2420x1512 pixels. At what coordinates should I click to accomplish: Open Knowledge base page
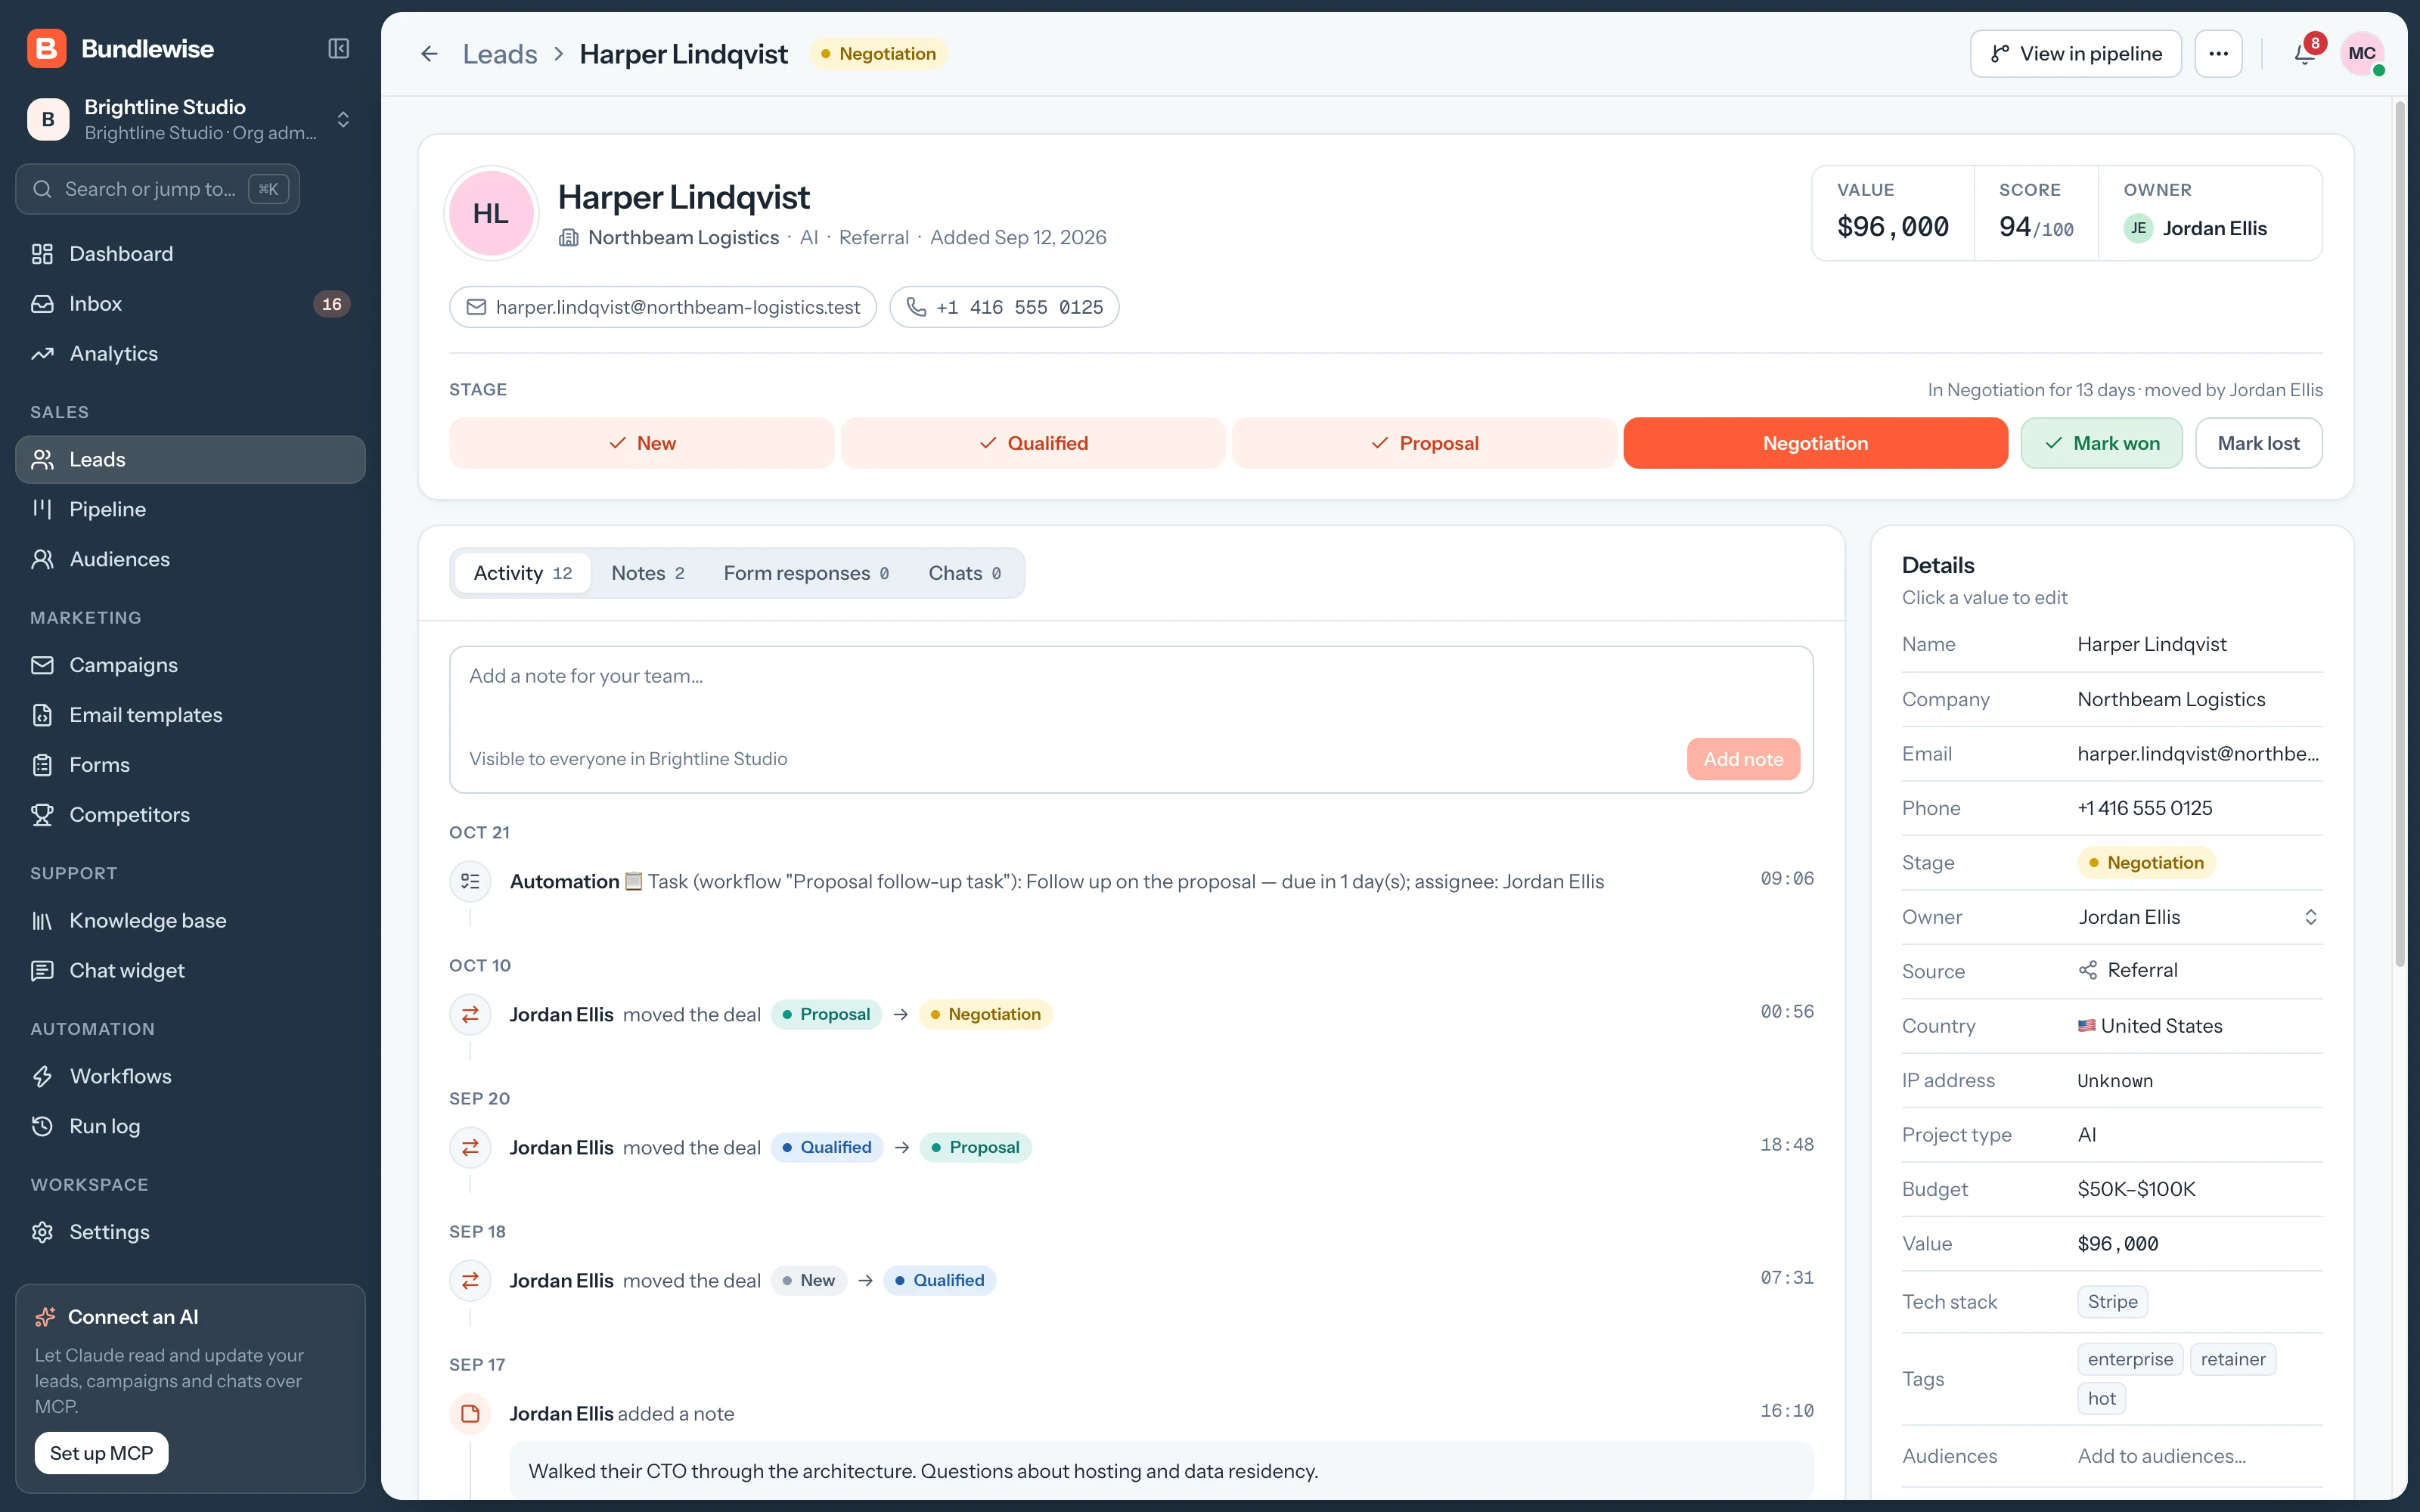(x=190, y=920)
